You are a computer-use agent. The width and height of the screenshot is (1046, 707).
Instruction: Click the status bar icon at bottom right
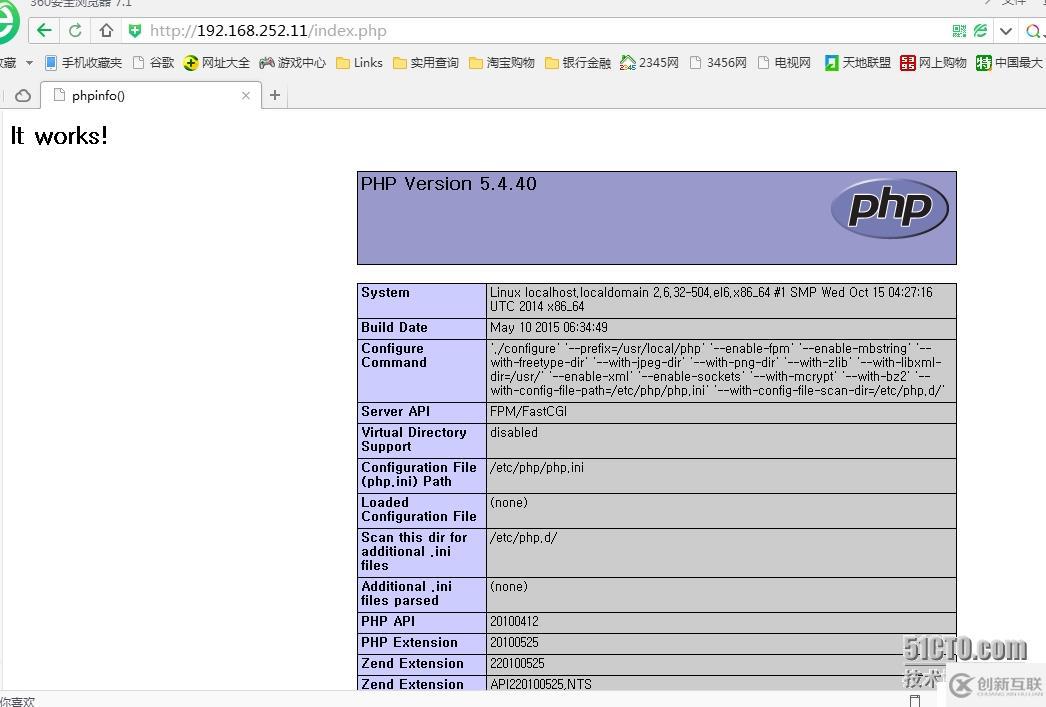coord(915,700)
